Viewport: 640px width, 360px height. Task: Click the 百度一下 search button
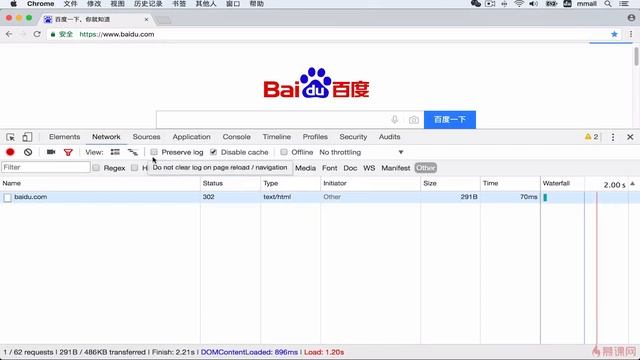click(450, 120)
